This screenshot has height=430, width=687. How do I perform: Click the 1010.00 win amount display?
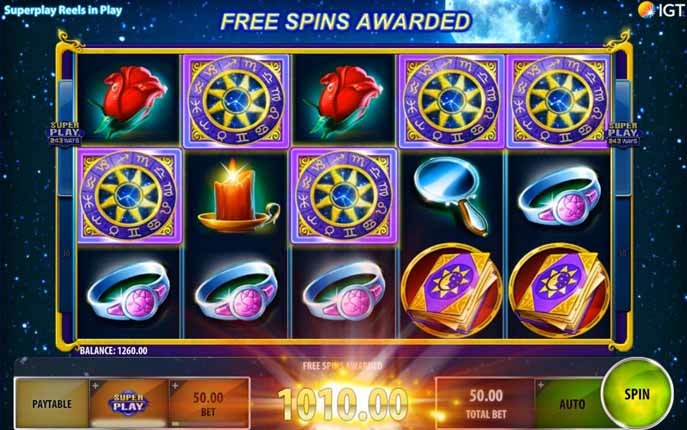tap(343, 404)
